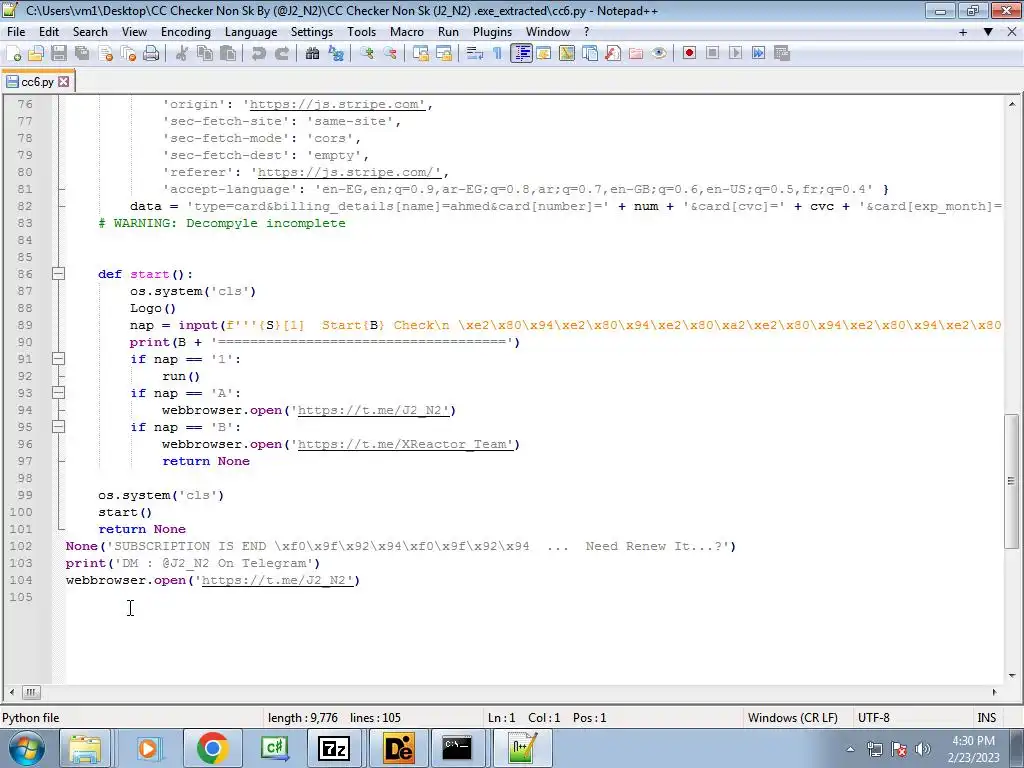The width and height of the screenshot is (1024, 768).
Task: Open the Function List panel icon
Action: coord(613,54)
